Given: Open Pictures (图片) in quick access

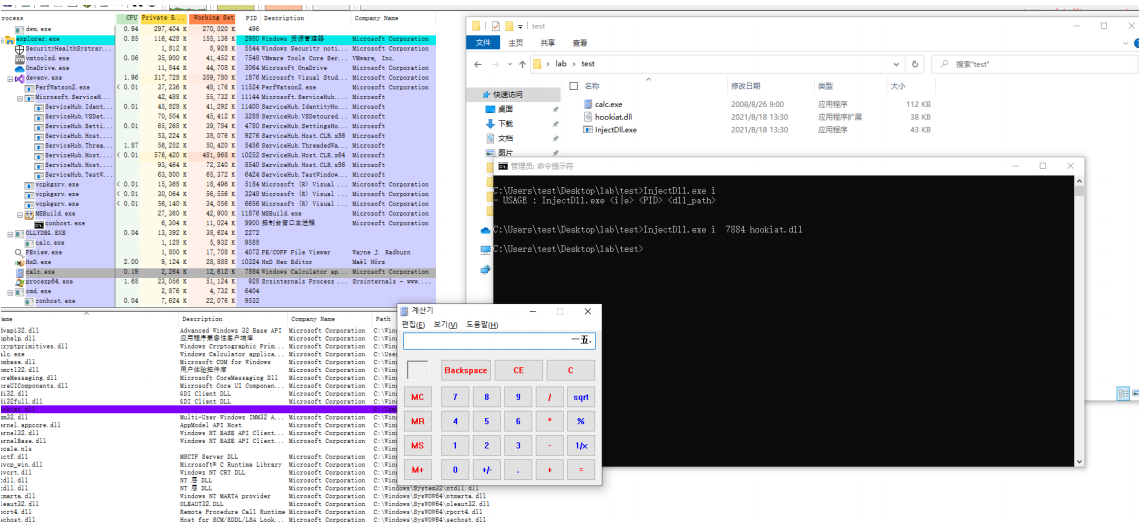Looking at the screenshot, I should (x=504, y=152).
